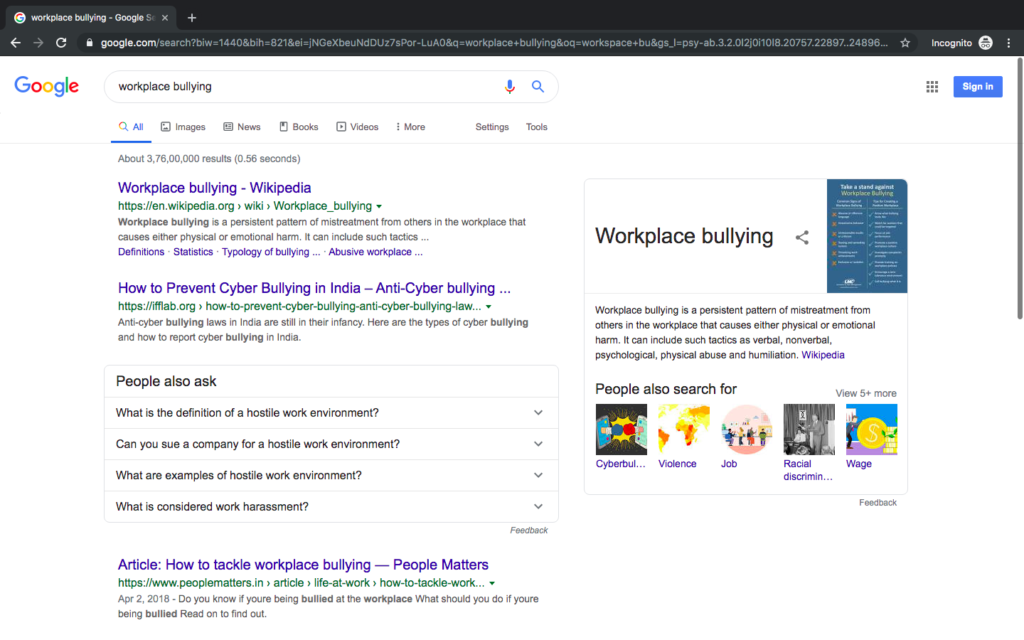
Task: Open the Abusive workplace sitelink
Action: coord(375,252)
